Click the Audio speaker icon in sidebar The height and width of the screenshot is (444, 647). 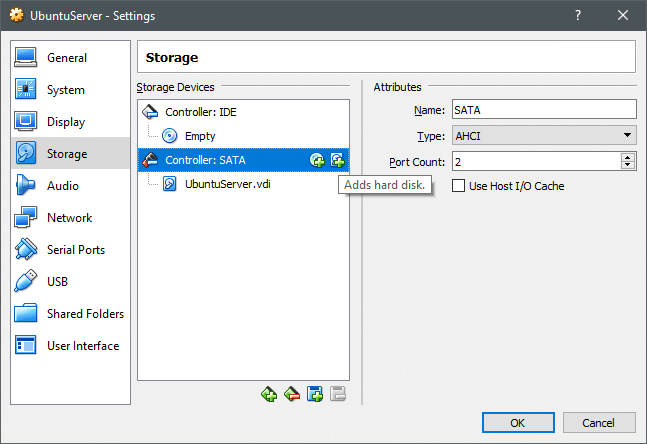[x=25, y=185]
